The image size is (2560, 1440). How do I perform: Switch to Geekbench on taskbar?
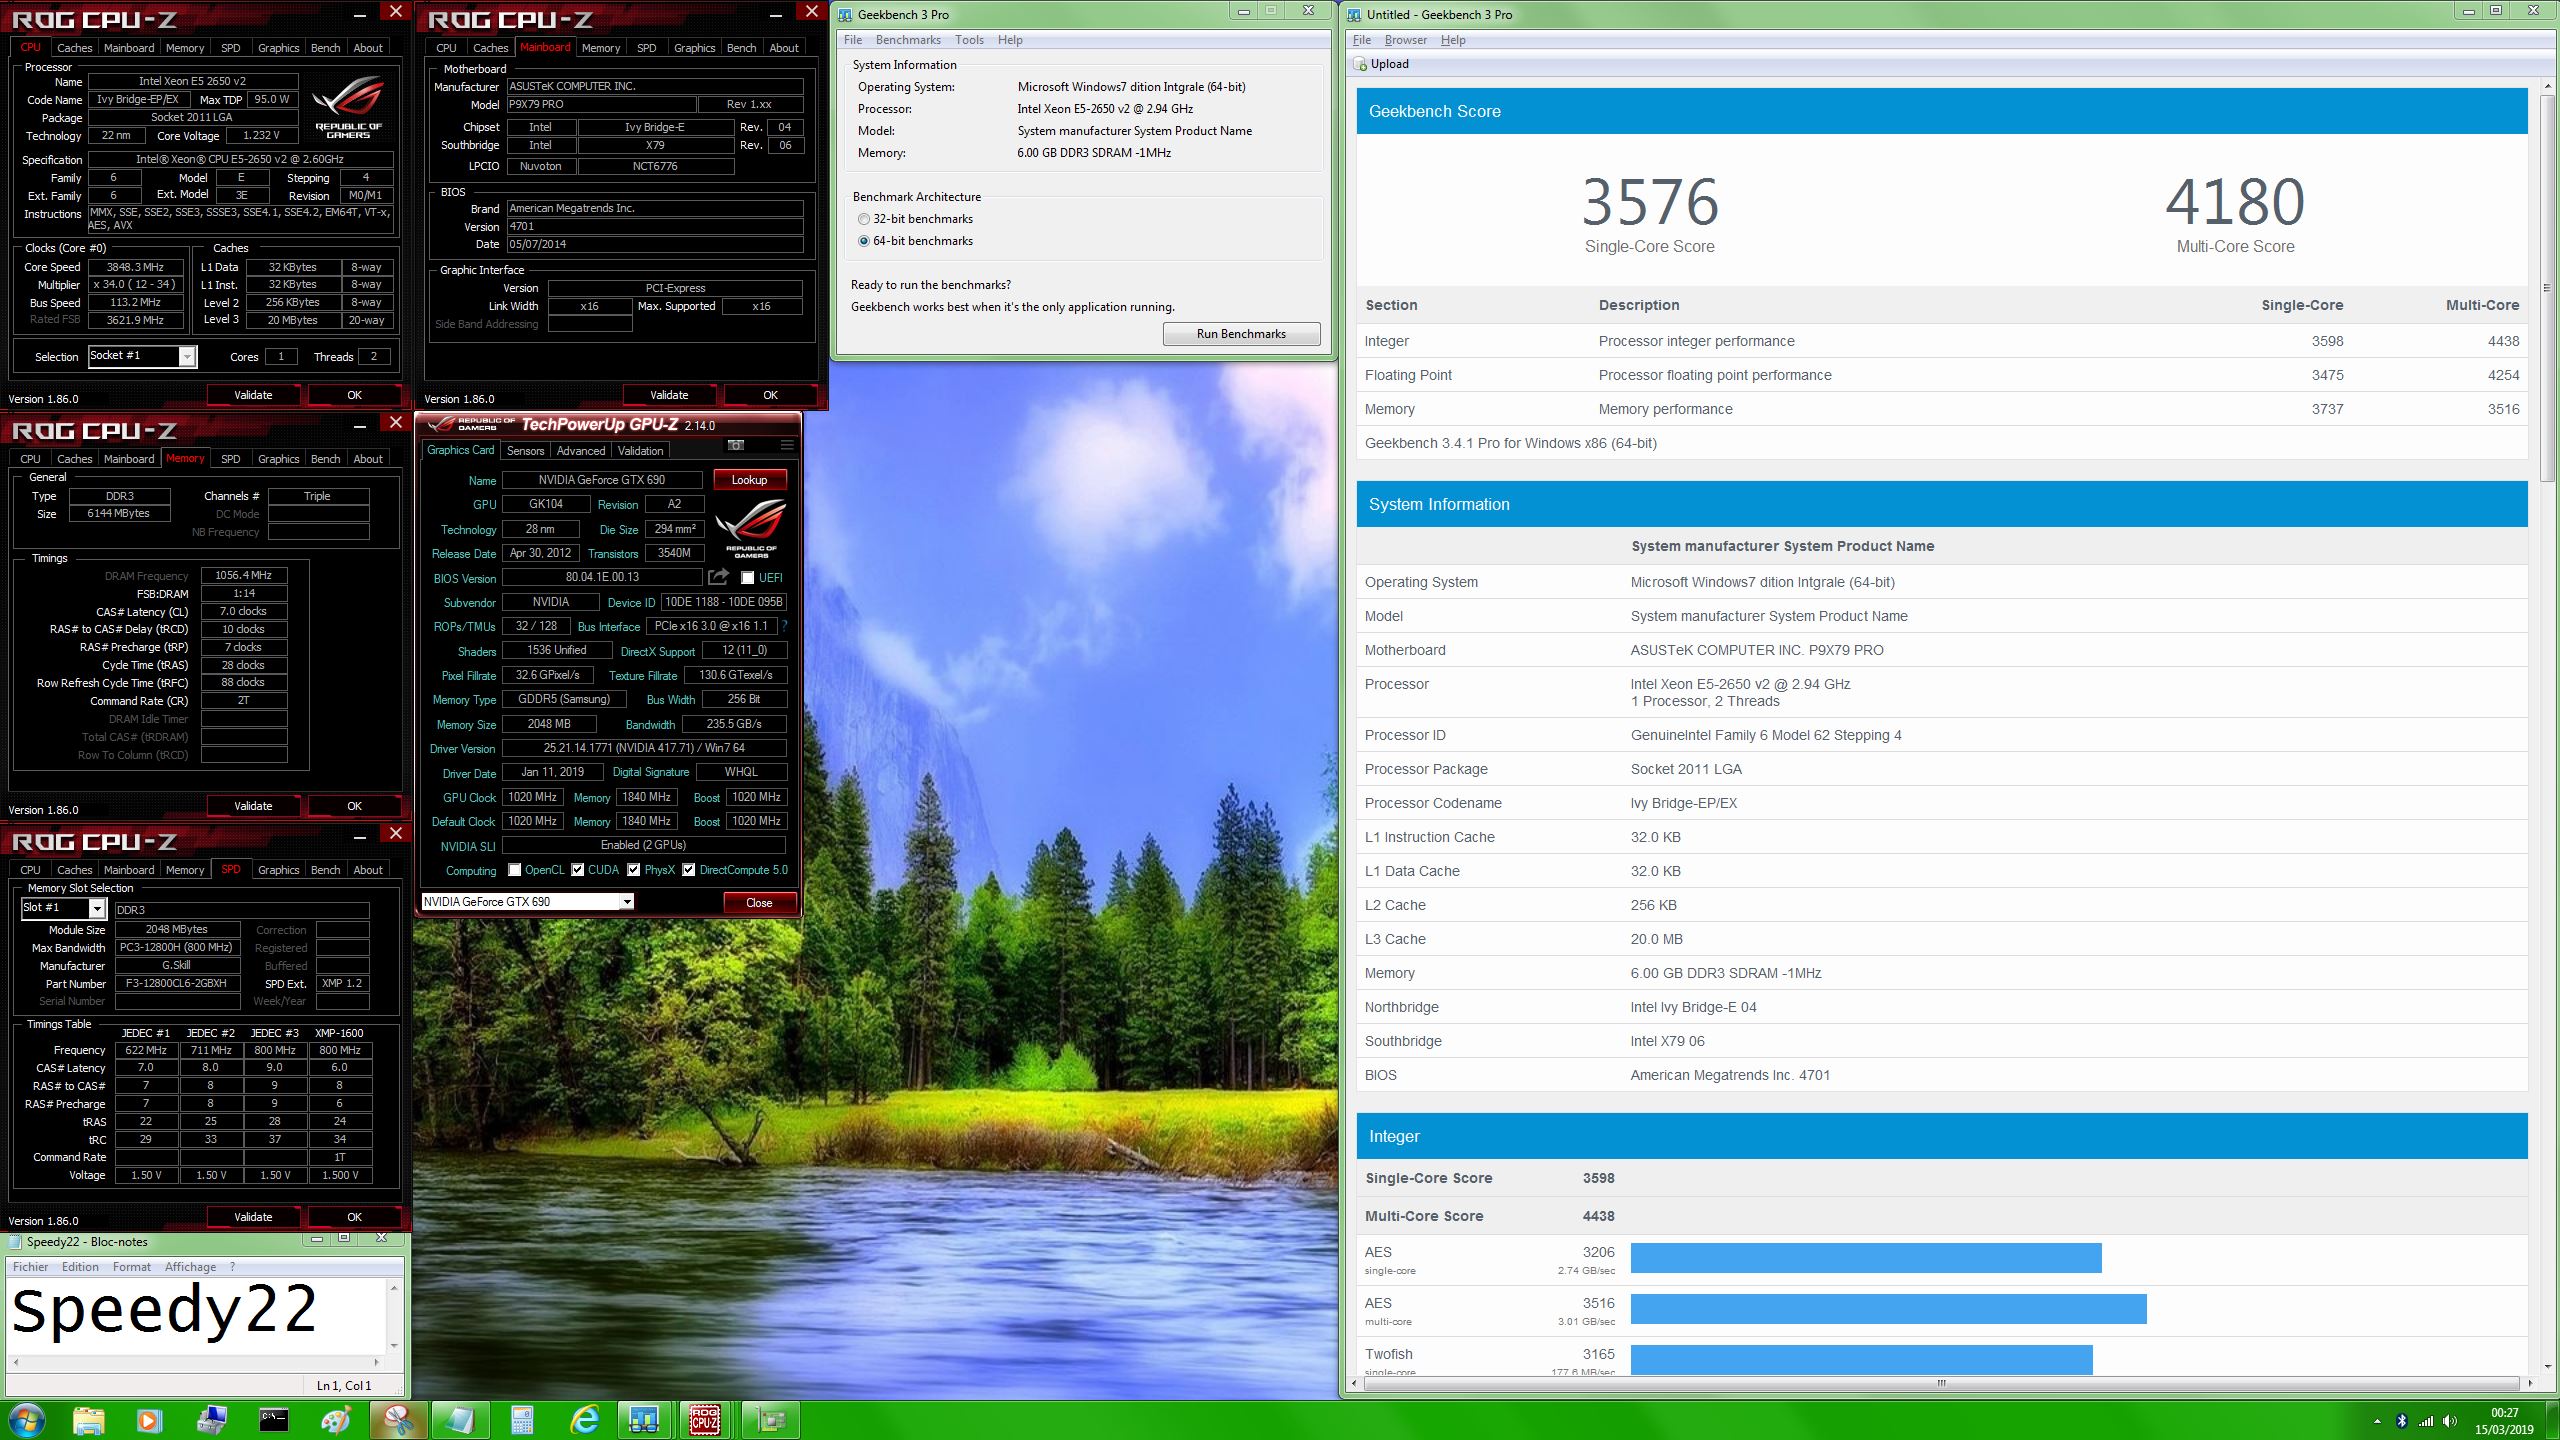click(645, 1420)
